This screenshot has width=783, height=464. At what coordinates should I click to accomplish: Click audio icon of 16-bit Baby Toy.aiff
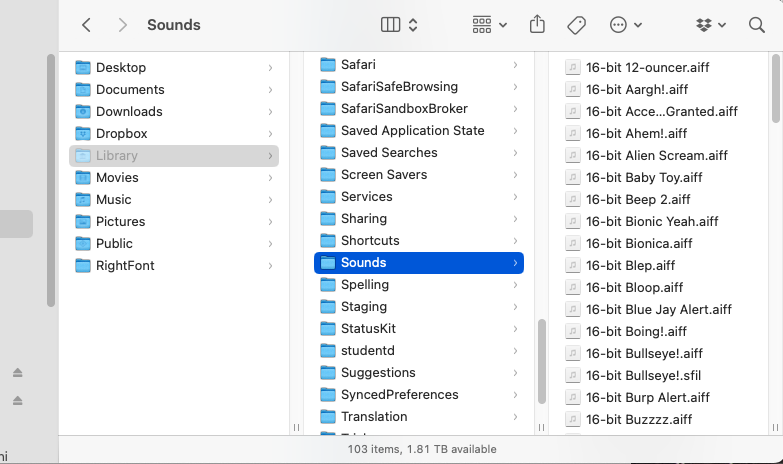(573, 177)
